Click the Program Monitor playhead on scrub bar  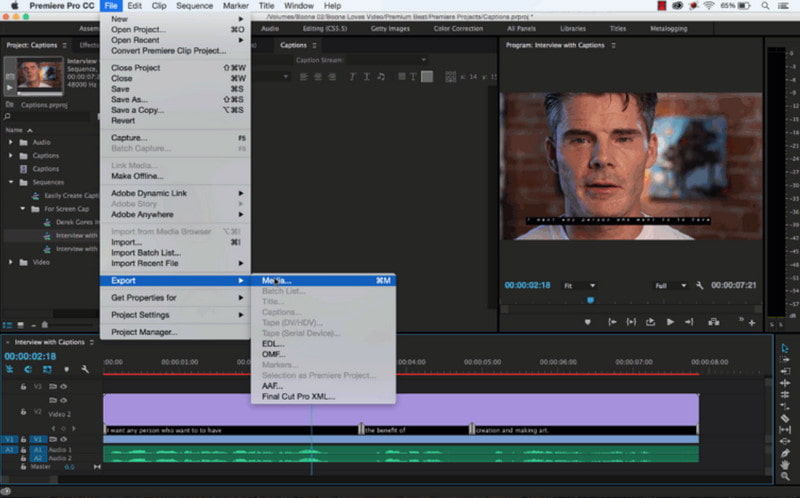[590, 299]
